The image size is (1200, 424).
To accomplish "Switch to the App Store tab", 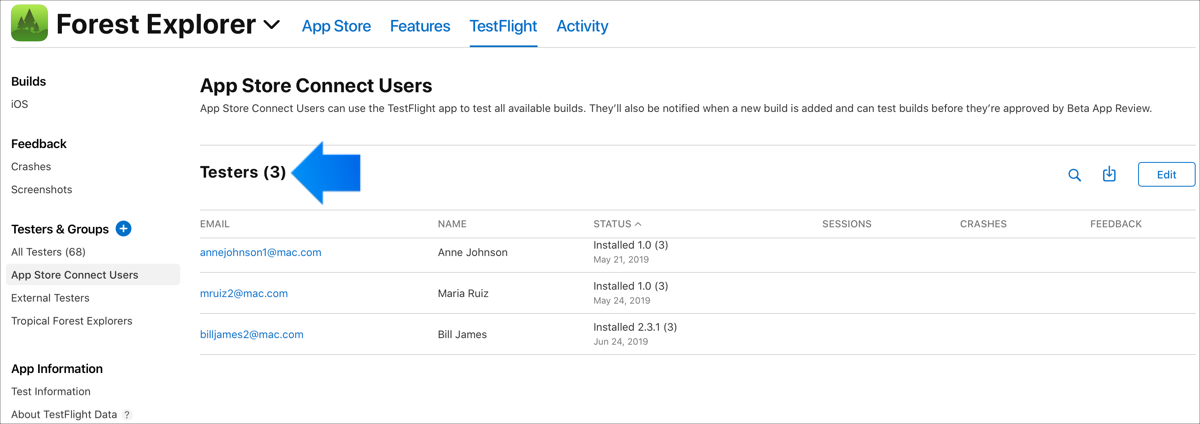I will point(336,27).
